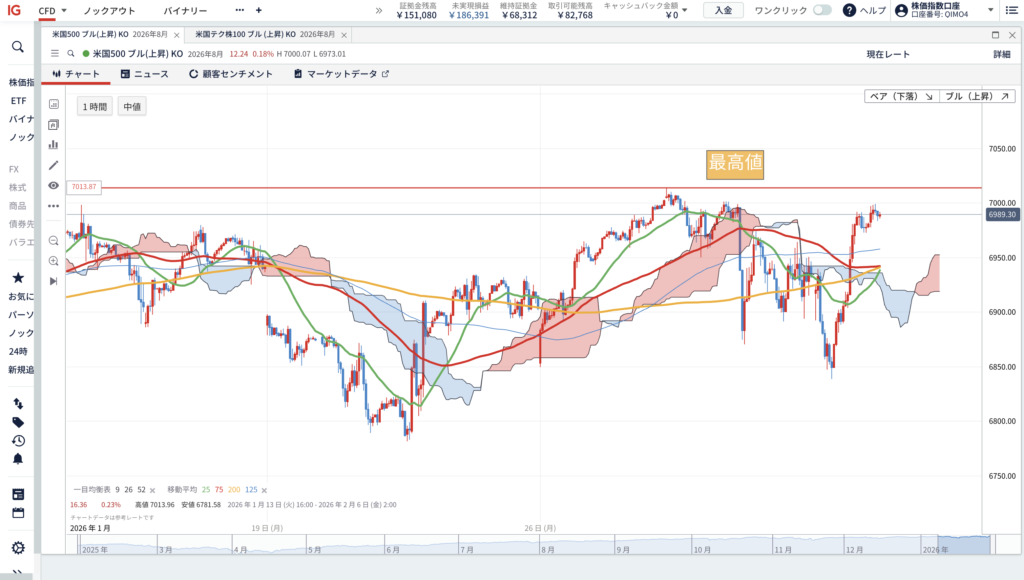1024x580 pixels.
Task: Zoom out on the chart with magnifier minus
Action: point(53,241)
